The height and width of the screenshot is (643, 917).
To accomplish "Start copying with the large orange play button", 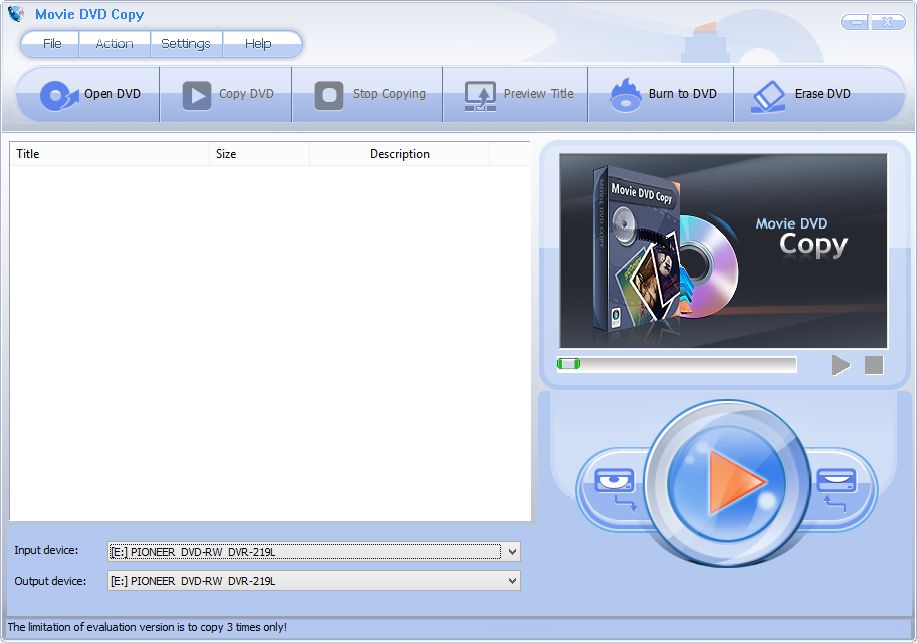I will click(x=726, y=482).
